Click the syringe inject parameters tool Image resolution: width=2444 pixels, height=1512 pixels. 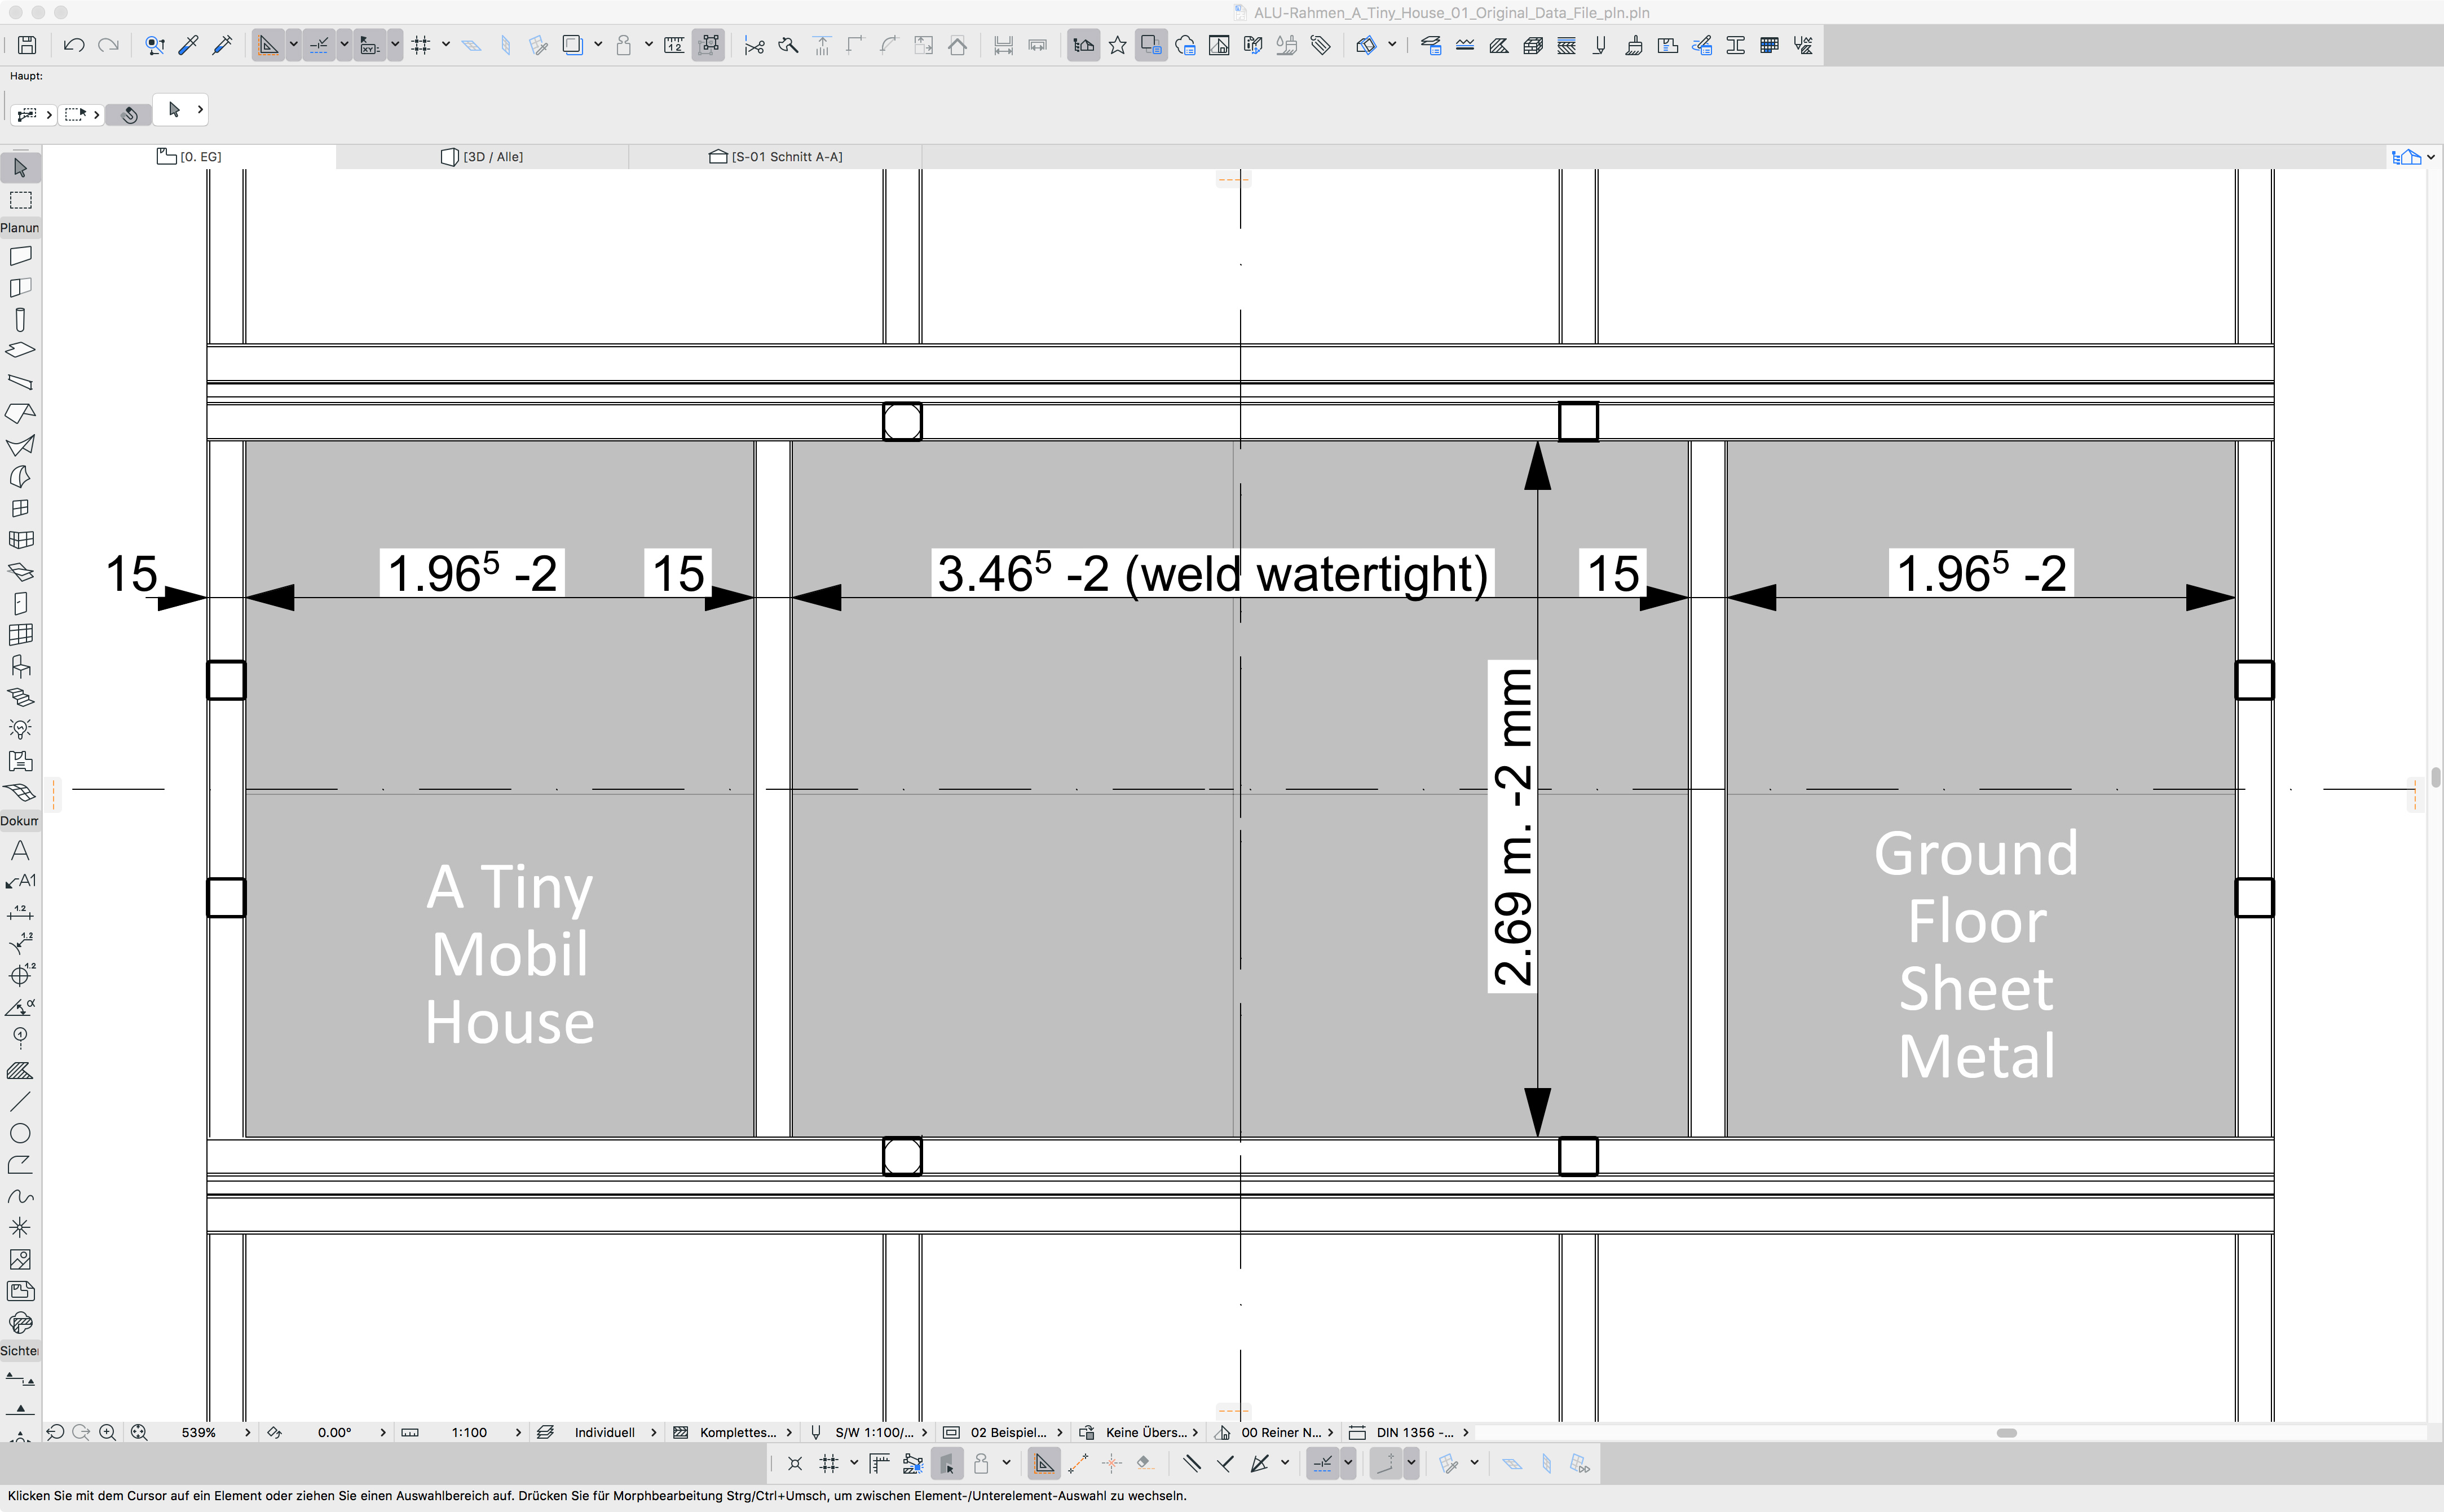click(222, 45)
